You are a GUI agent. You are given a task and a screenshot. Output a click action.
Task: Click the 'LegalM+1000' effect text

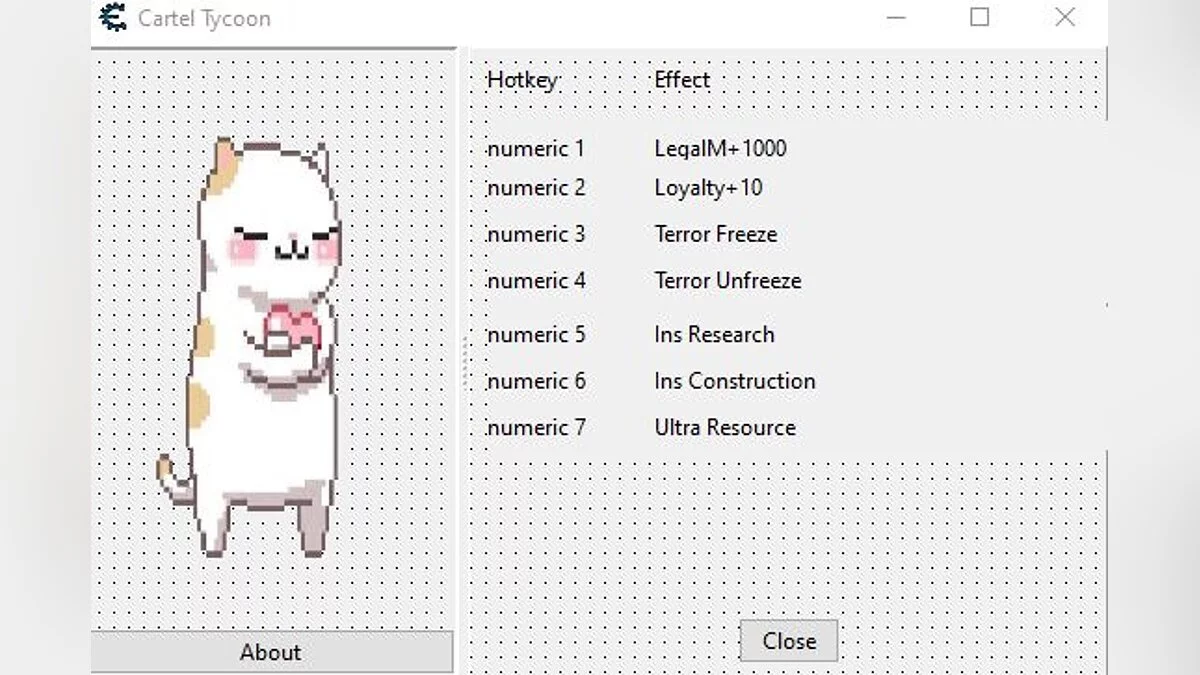721,149
